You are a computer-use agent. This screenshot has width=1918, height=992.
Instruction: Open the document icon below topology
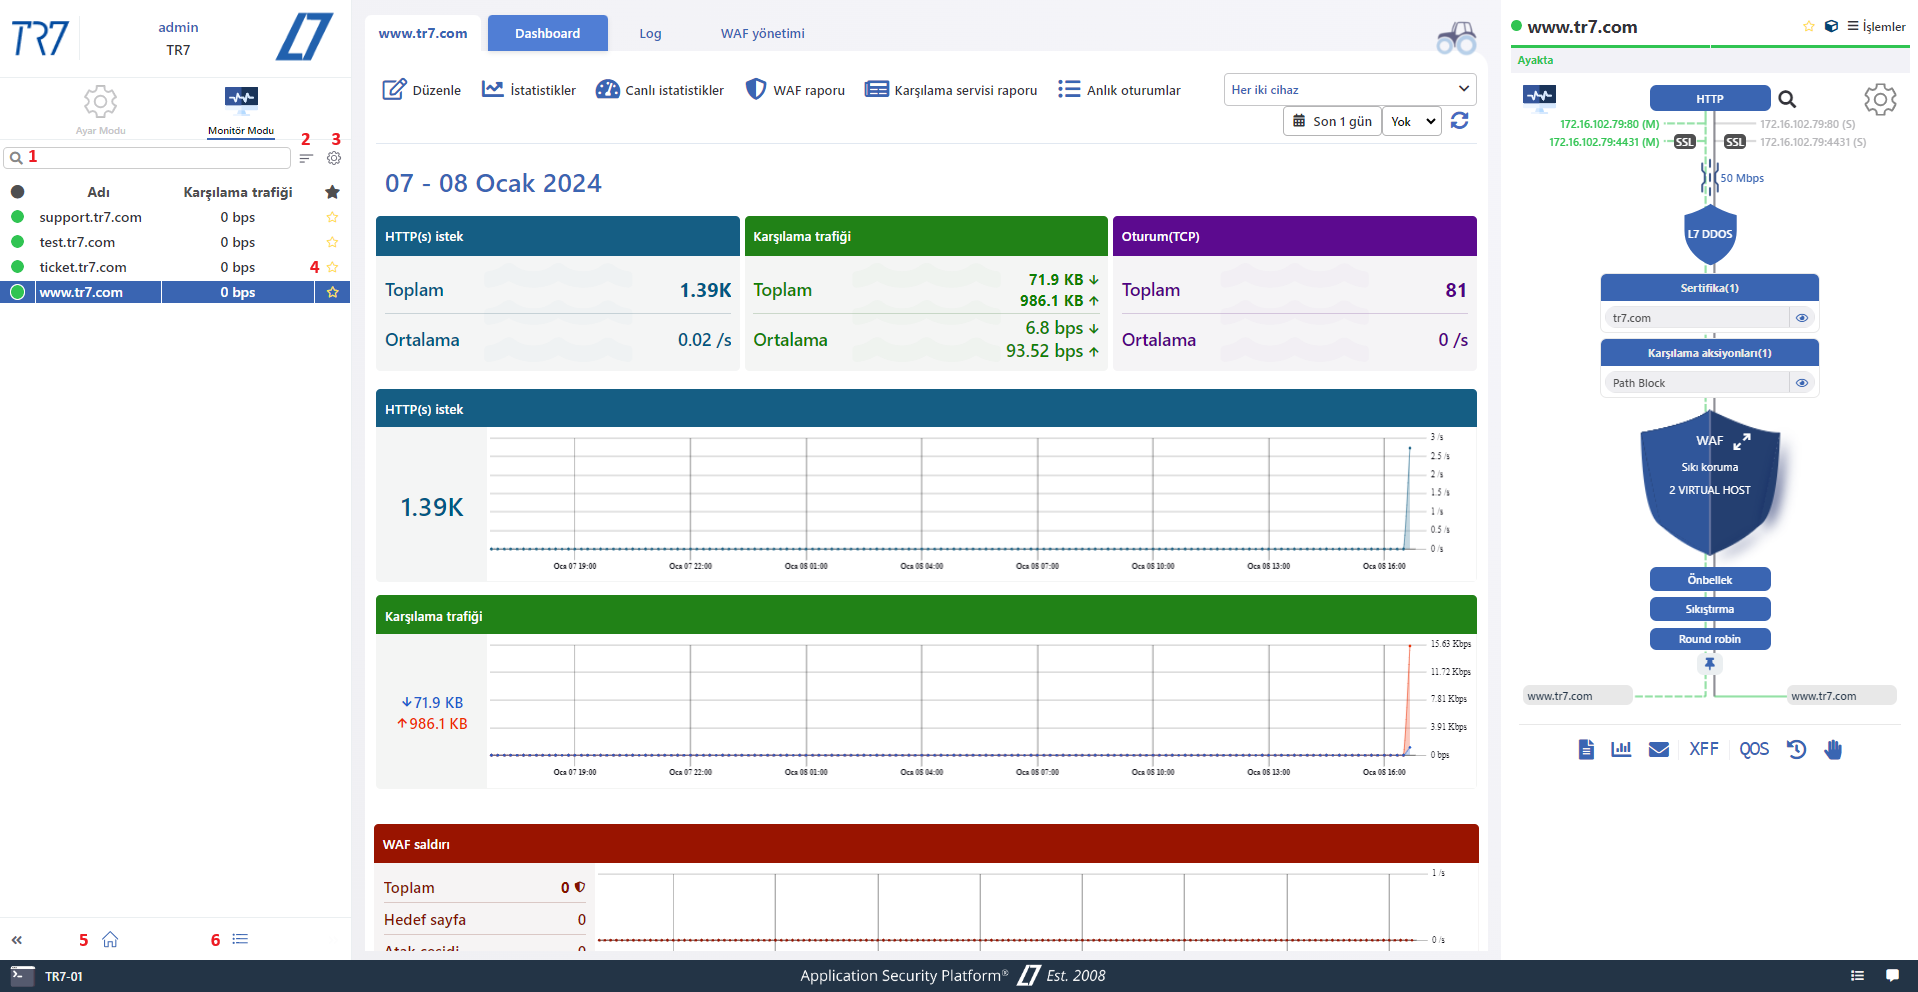(x=1586, y=749)
